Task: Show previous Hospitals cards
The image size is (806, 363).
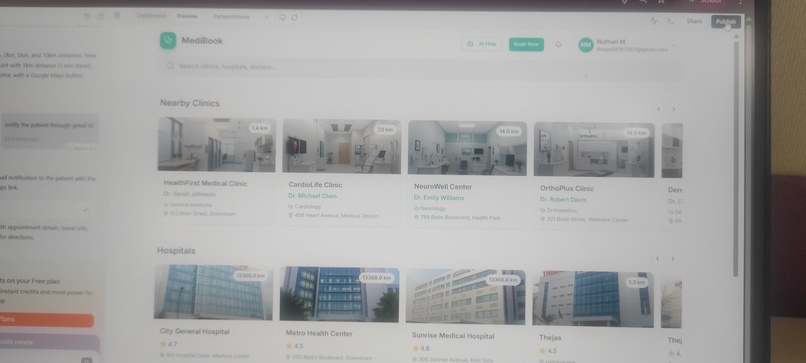Action: click(x=657, y=259)
